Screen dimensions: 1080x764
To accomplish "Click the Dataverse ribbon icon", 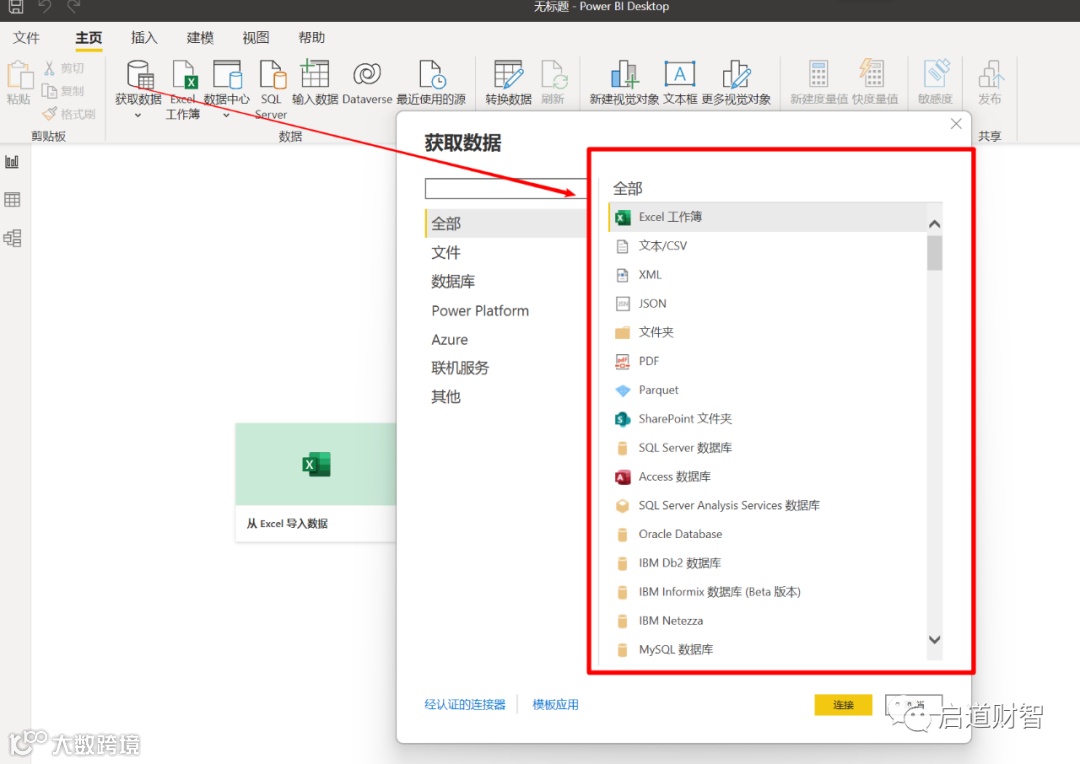I will [367, 74].
